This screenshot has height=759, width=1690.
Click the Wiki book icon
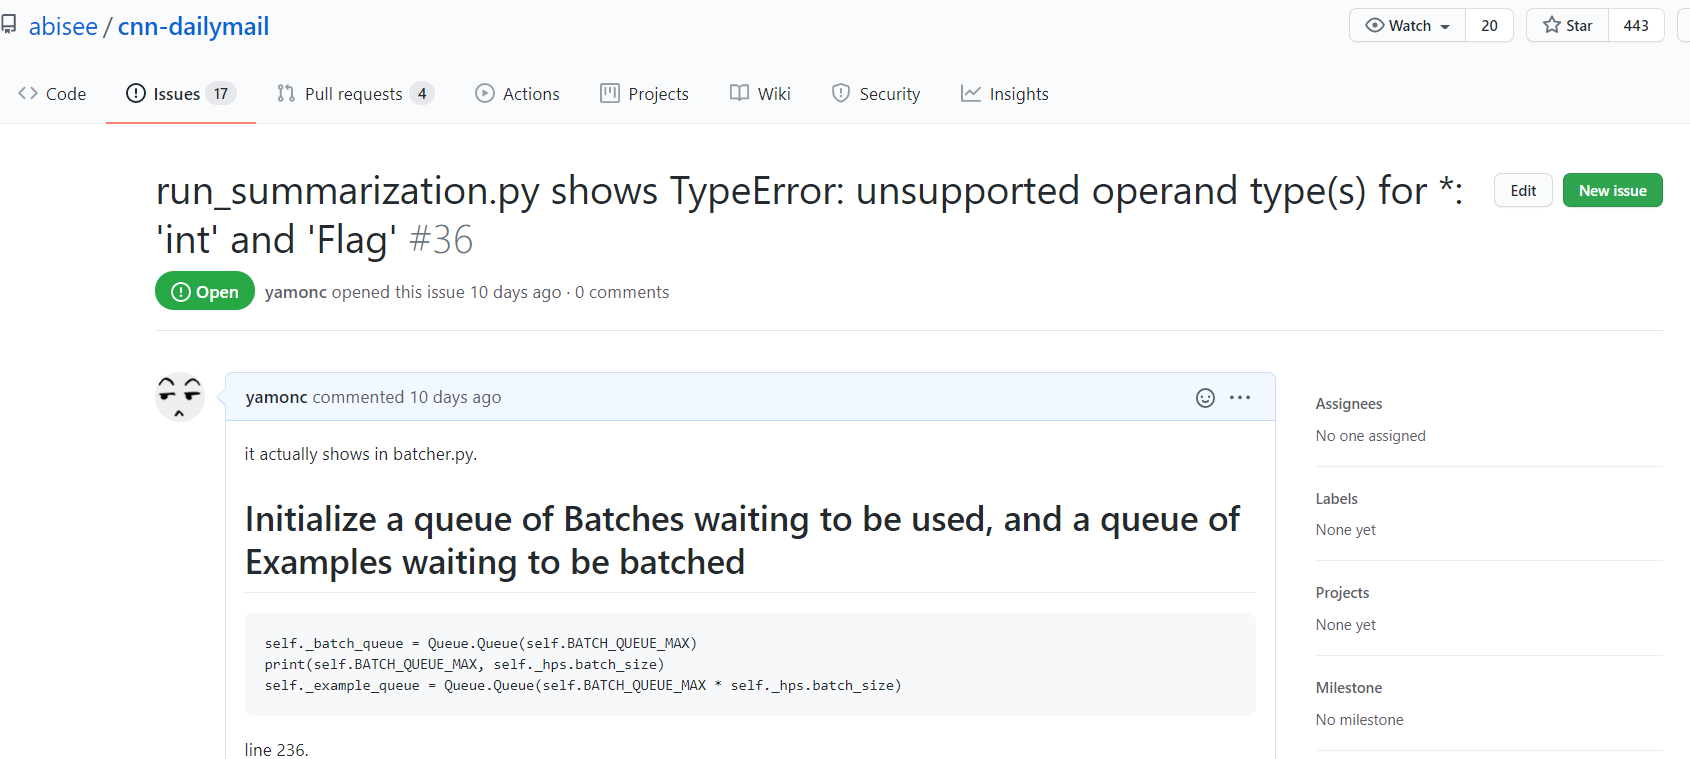[739, 93]
